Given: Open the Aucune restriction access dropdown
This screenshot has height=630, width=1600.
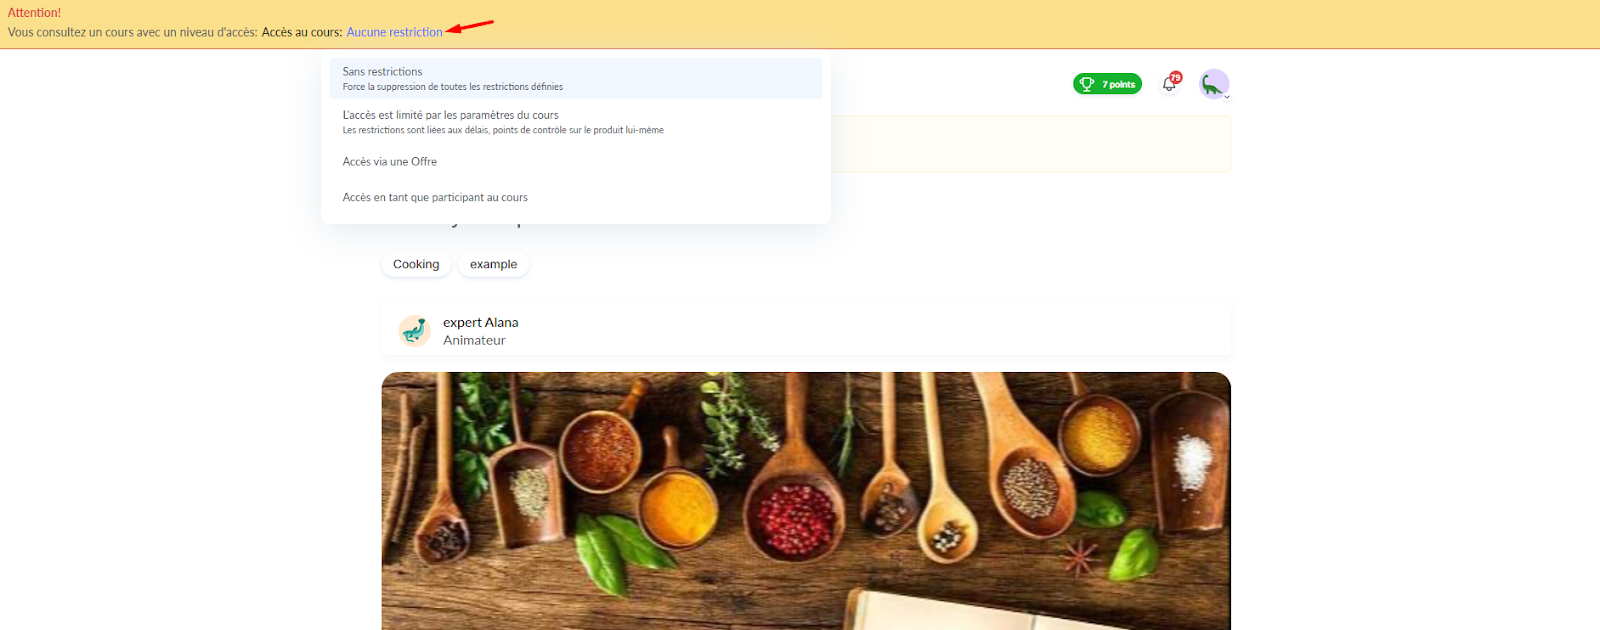Looking at the screenshot, I should (394, 32).
